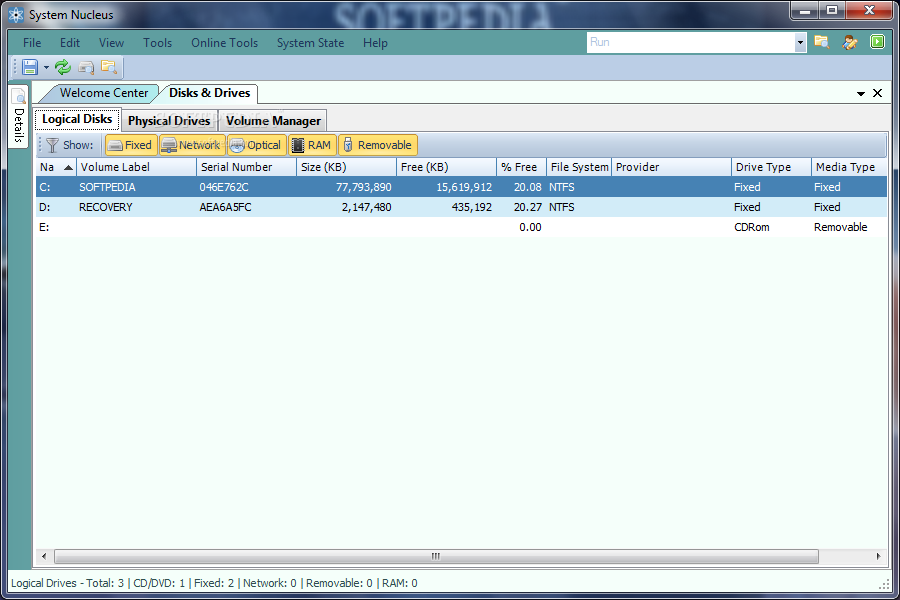Sort by % Free column header
Viewport: 900px width, 600px height.
coord(522,167)
